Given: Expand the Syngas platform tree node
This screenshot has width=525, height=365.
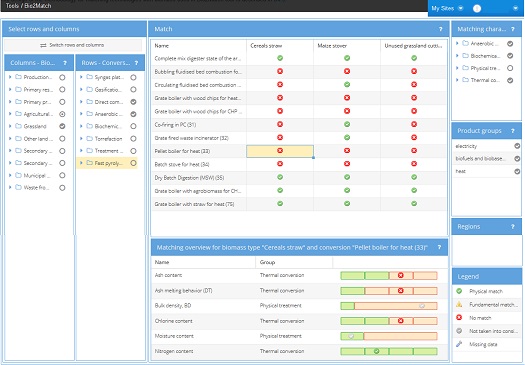Looking at the screenshot, I should click(x=81, y=77).
